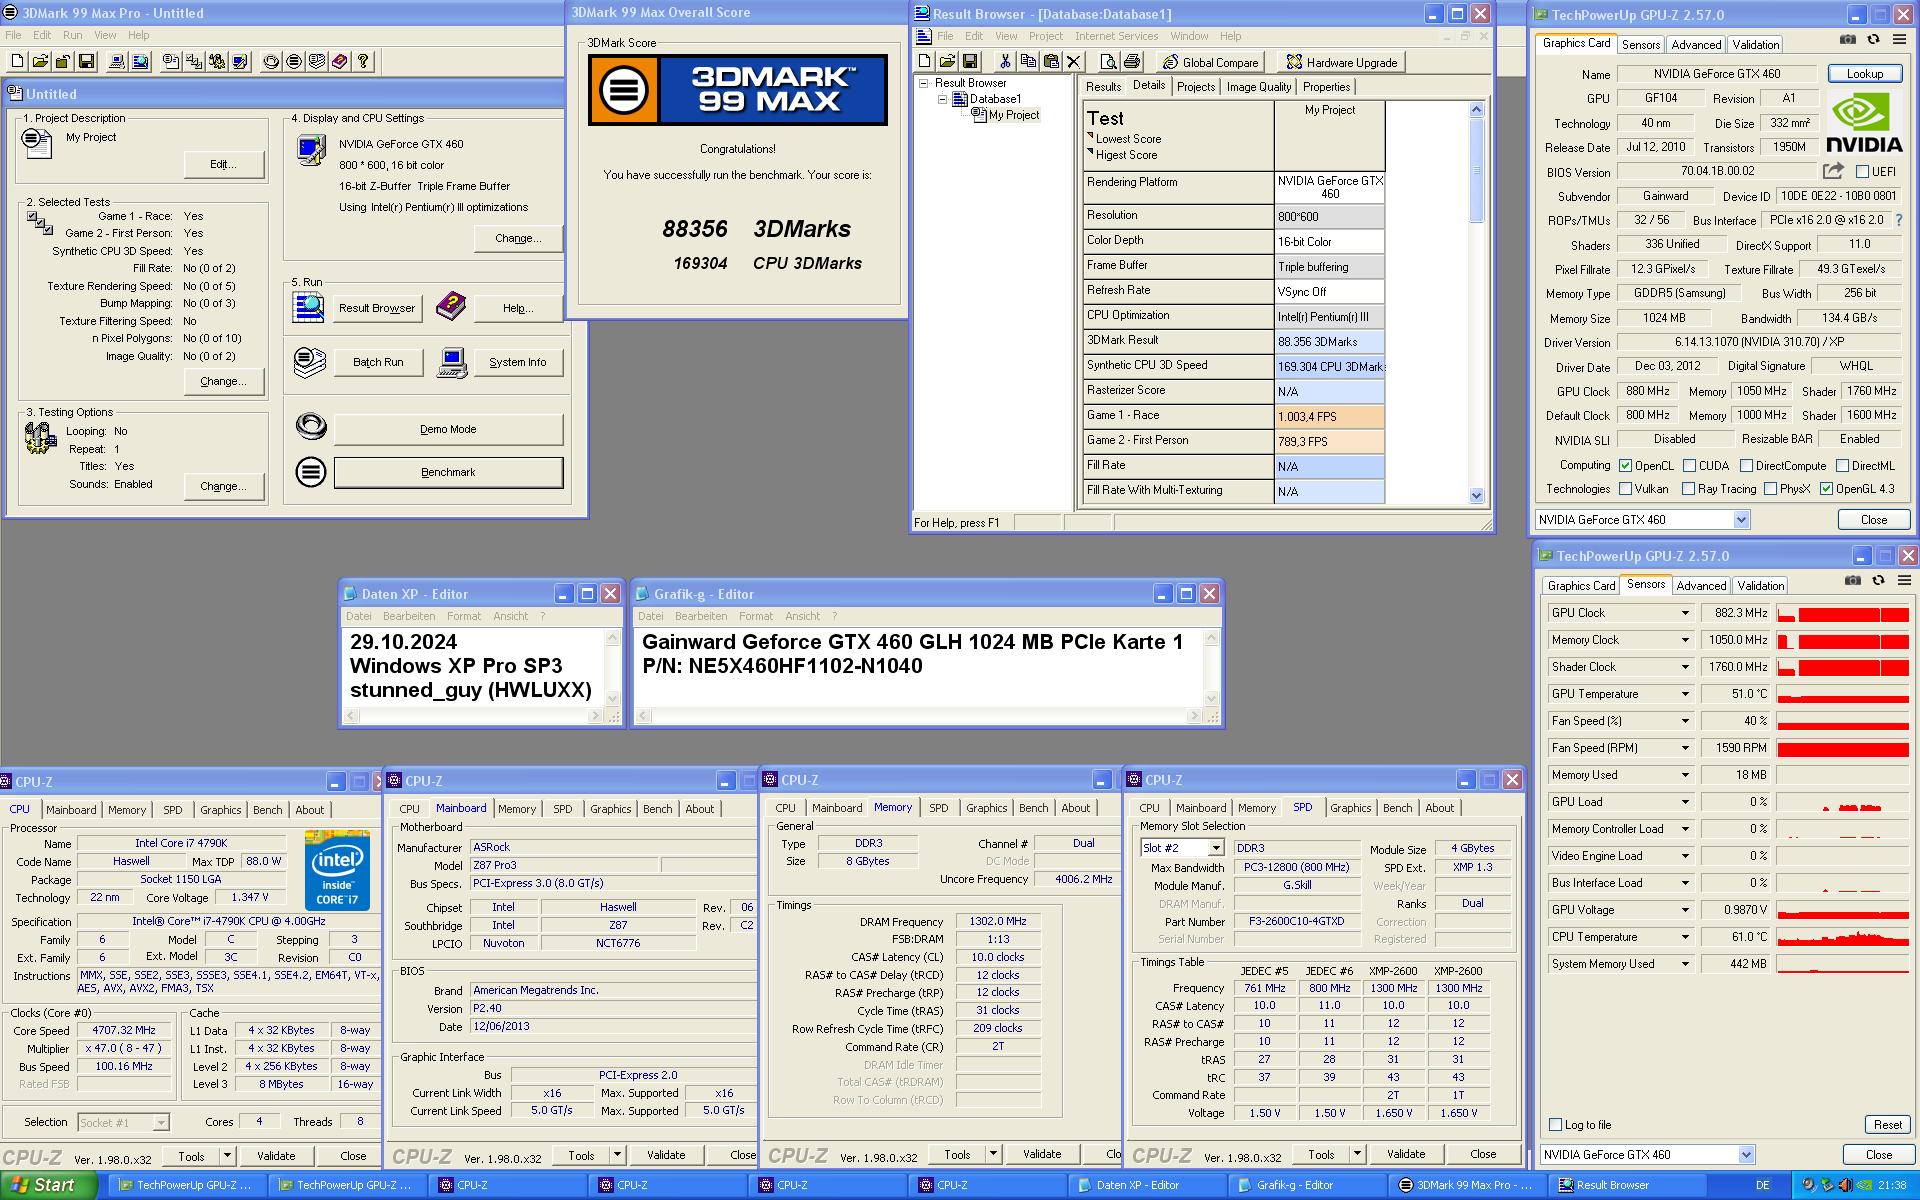Toggle the PhysX checkbox in GPU-Z

pos(1770,489)
